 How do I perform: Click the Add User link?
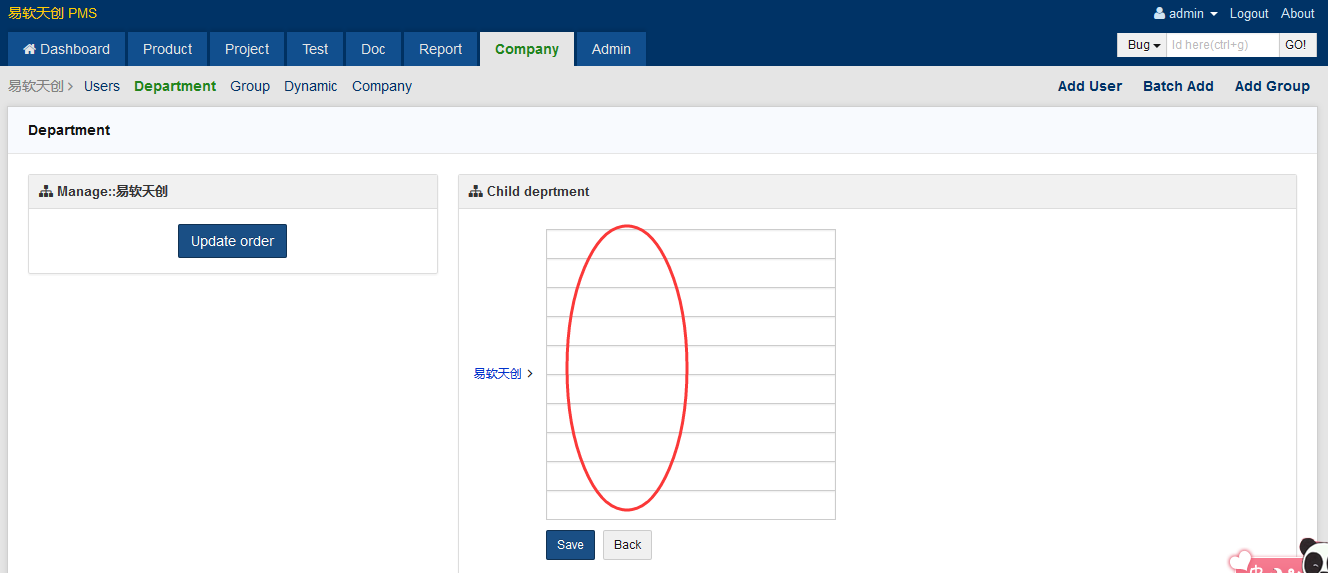coord(1089,86)
